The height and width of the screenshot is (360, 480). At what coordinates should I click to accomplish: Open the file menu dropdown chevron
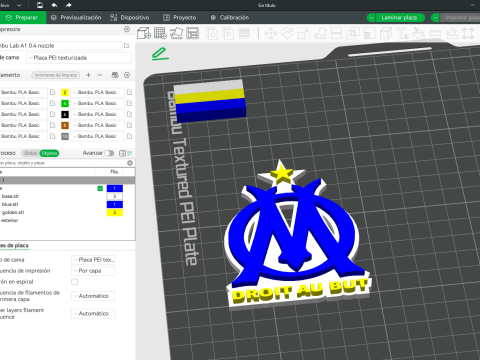[x=19, y=5]
